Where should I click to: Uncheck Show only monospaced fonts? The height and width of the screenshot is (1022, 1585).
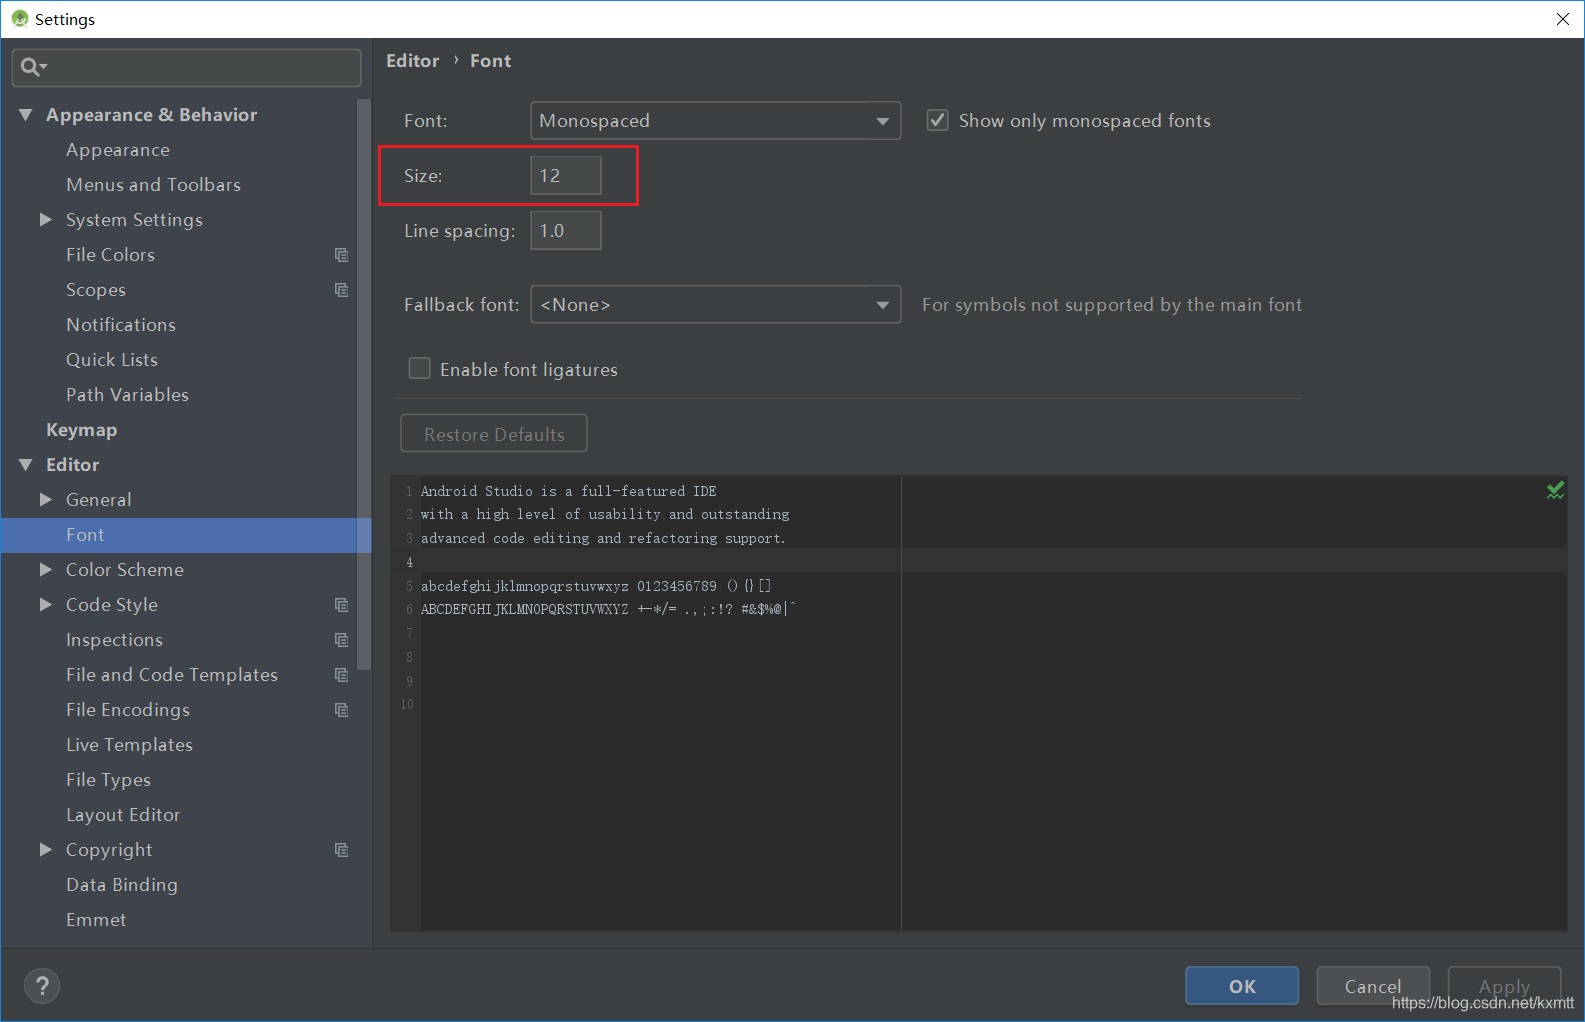(x=937, y=120)
